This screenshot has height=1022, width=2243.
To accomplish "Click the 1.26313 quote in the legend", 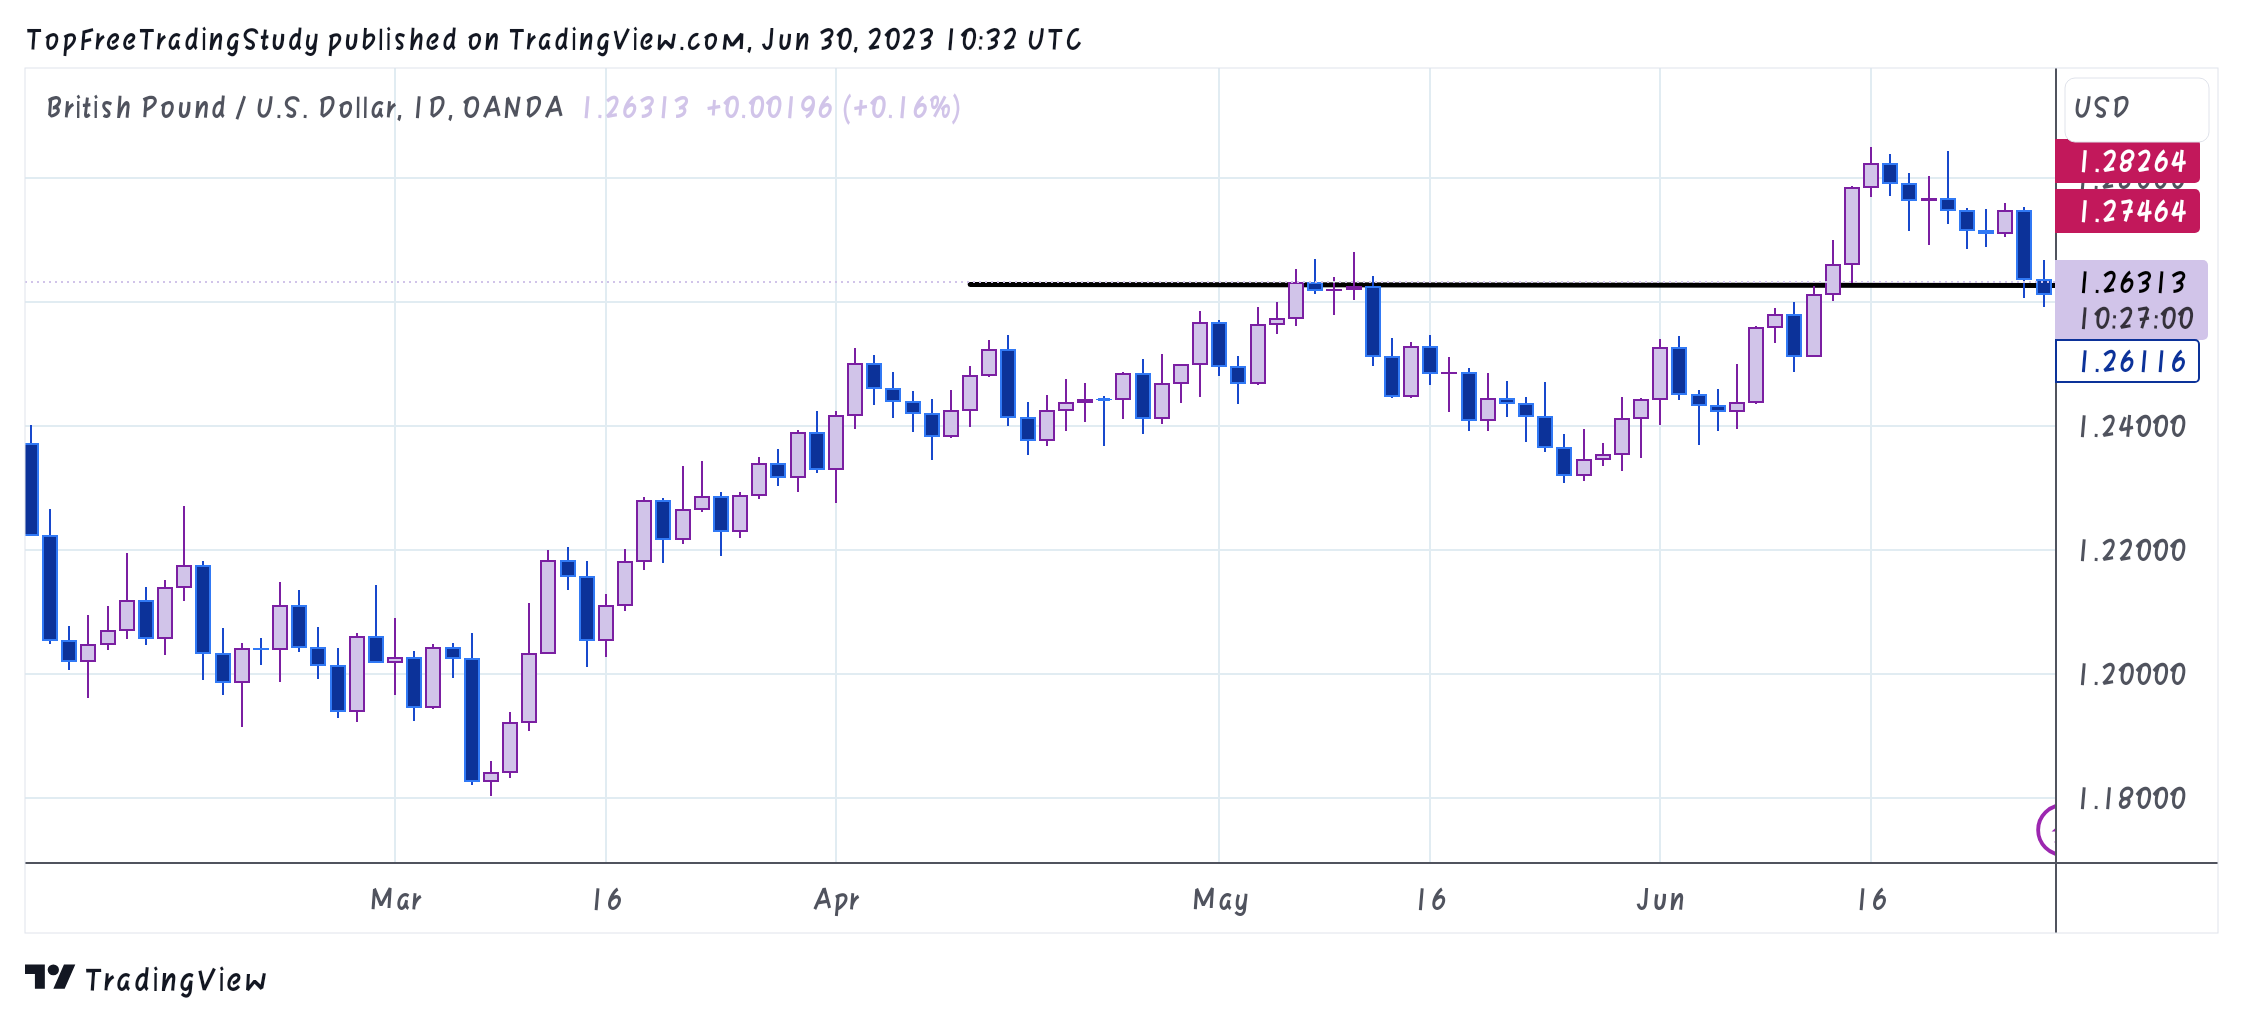I will pos(636,108).
